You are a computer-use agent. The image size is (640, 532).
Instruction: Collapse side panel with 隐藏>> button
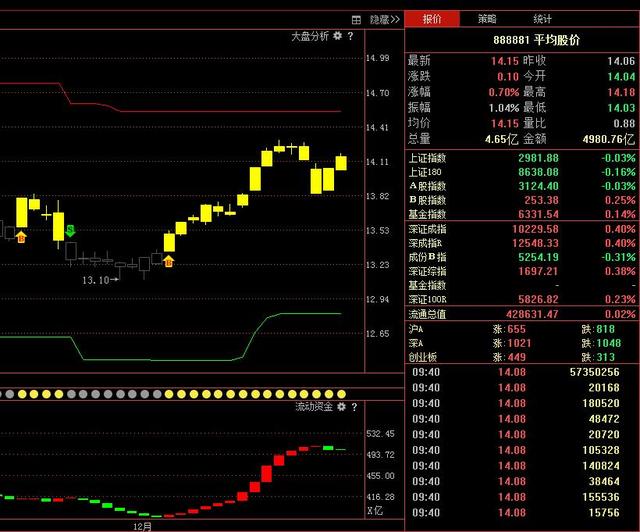tap(384, 19)
